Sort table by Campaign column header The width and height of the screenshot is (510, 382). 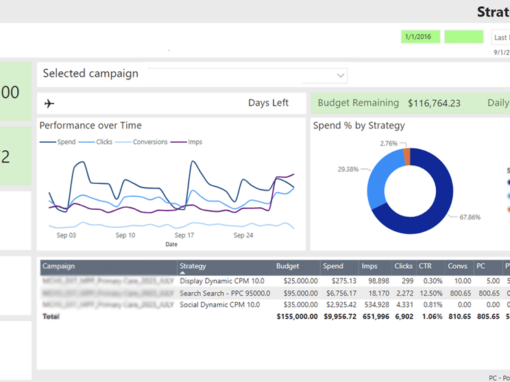pyautogui.click(x=59, y=266)
